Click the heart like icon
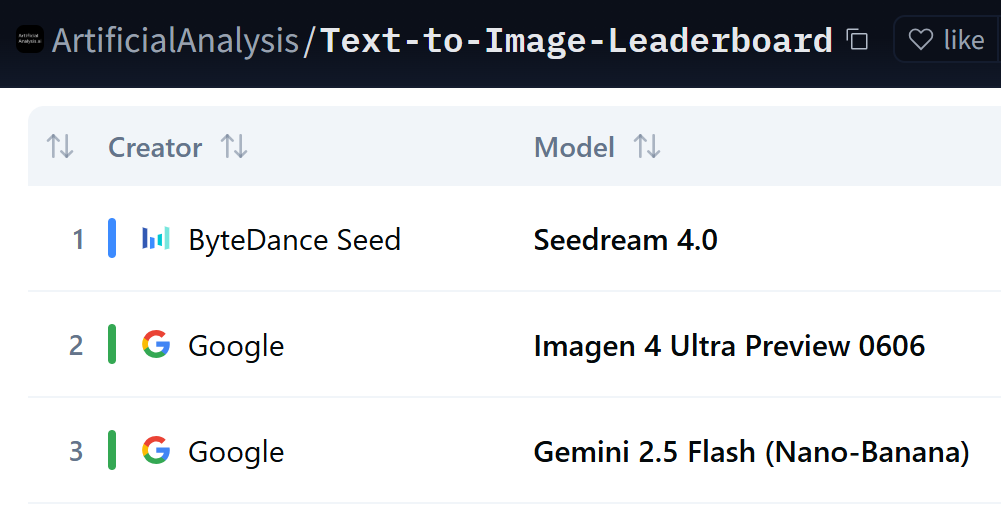Viewport: 1001px width, 505px height. click(x=920, y=40)
